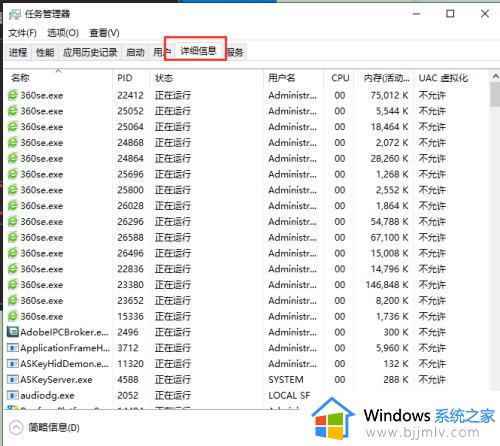
Task: Click the memory value 300 K
Action: click(396, 332)
